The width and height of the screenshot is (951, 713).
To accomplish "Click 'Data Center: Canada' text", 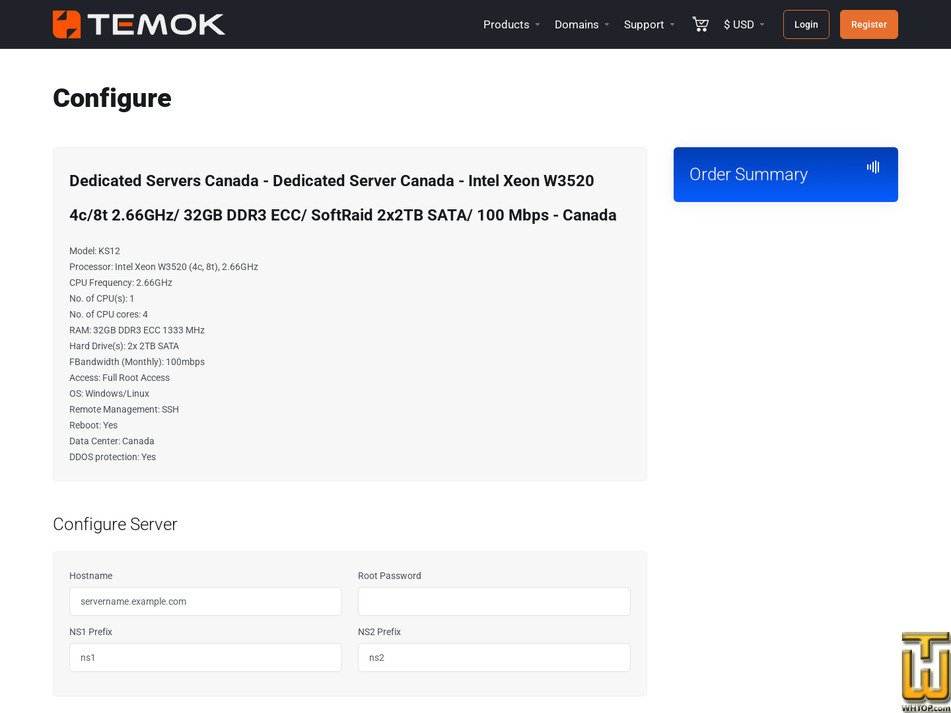I will click(112, 441).
